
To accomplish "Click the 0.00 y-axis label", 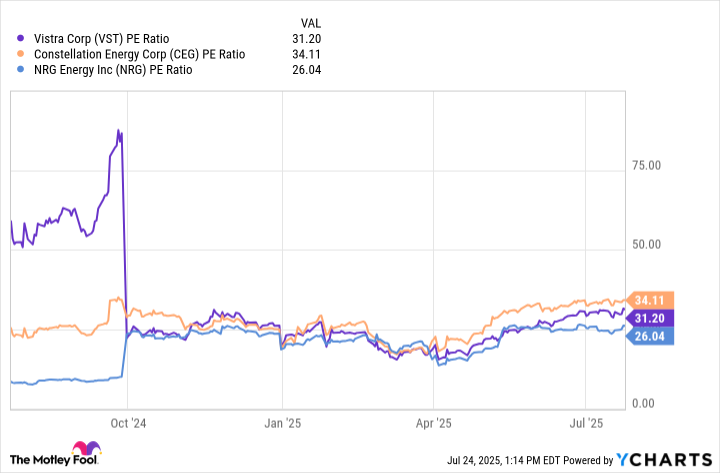I will [643, 403].
